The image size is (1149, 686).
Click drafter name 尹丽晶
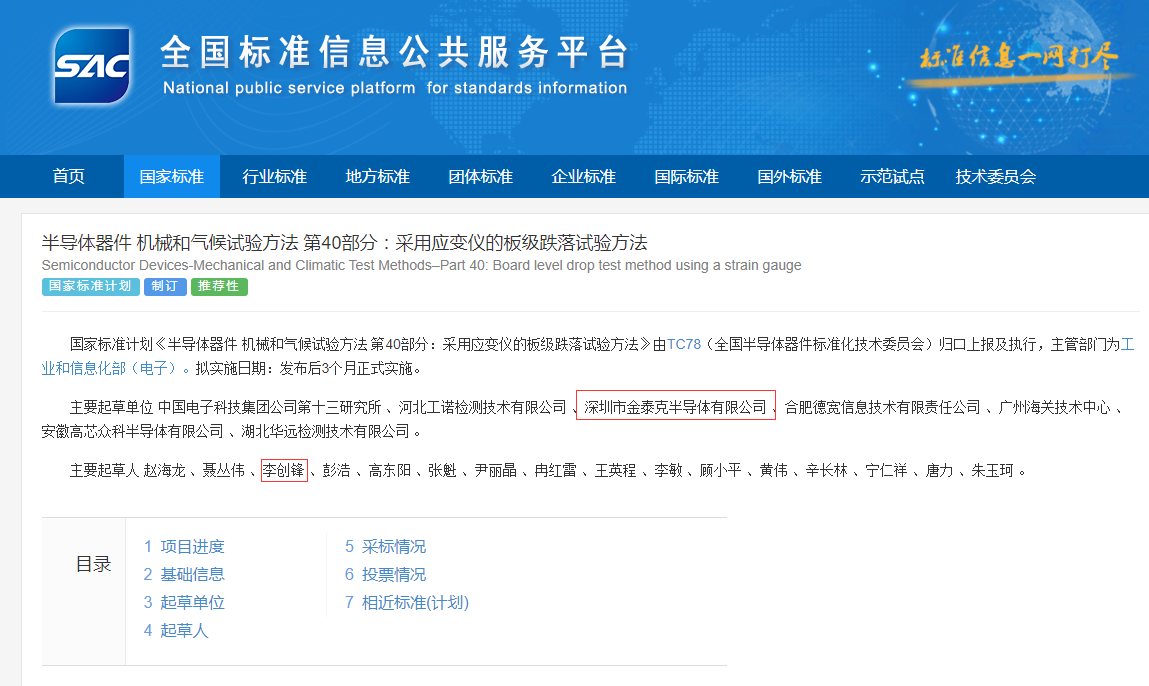click(495, 471)
